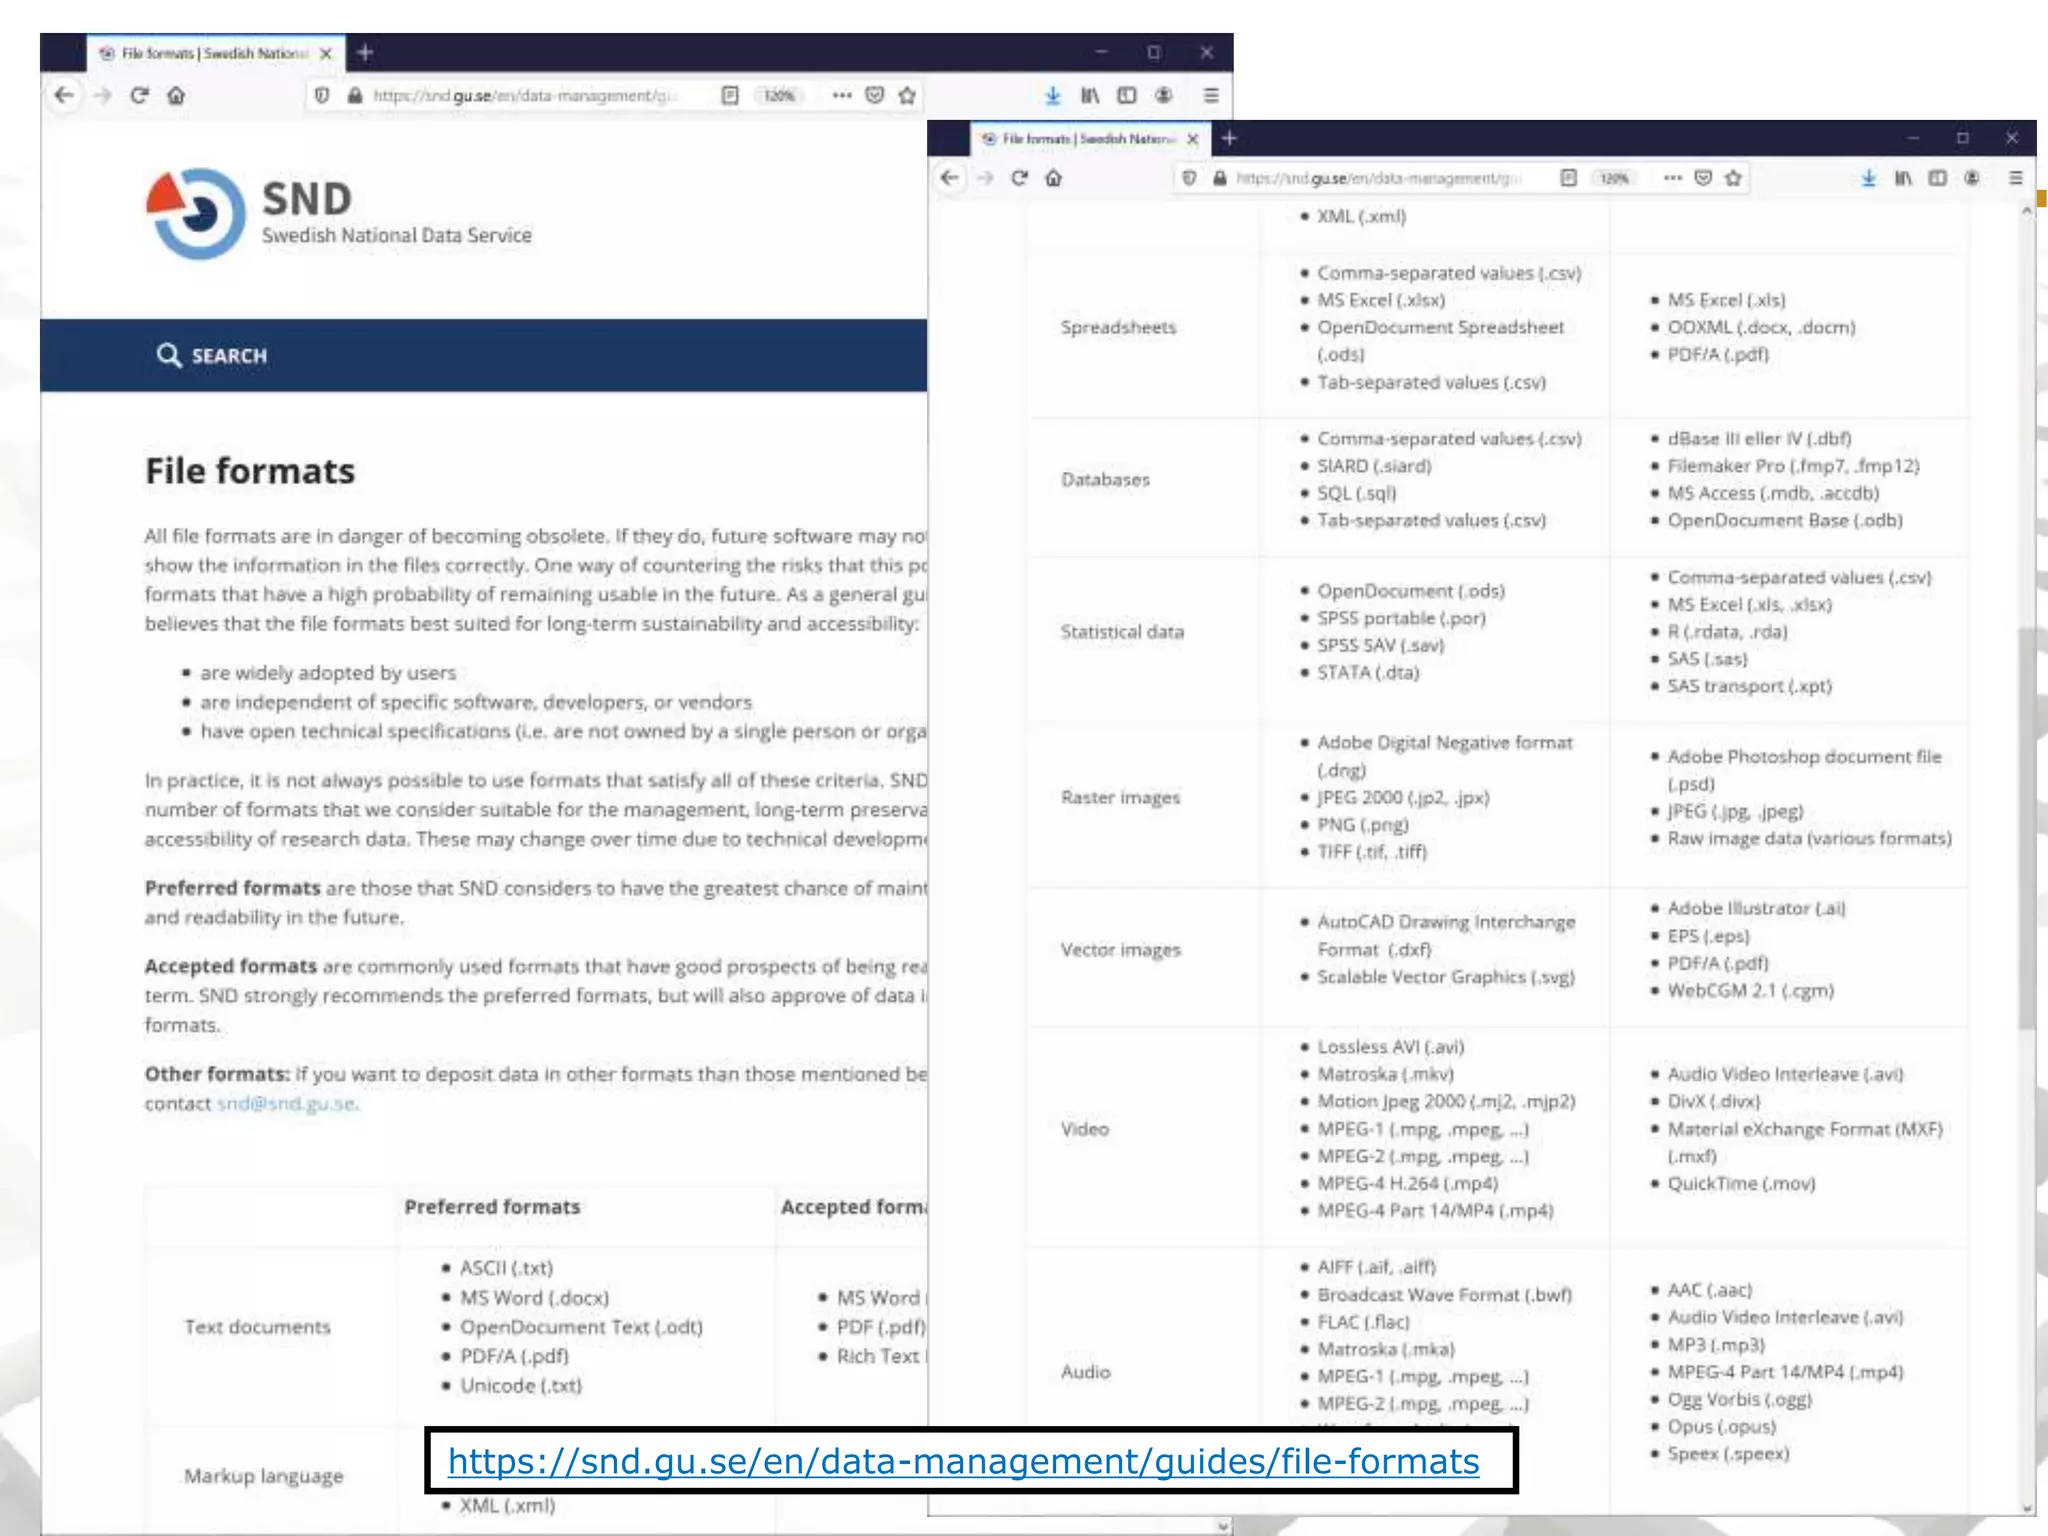Reload page in the left browser window

coord(139,95)
